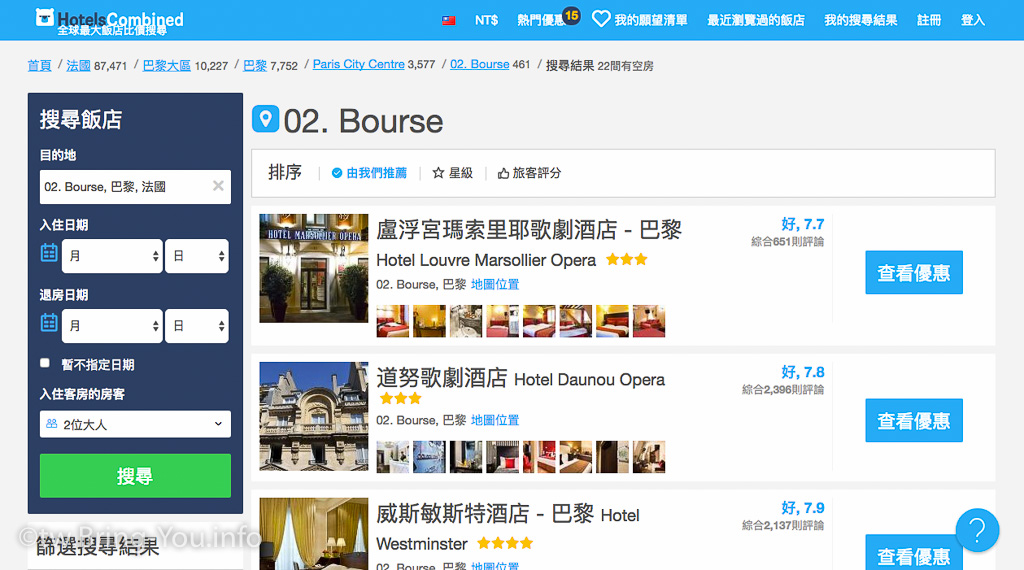Open main photo of Hotel Louvre Marsollier Opera
Image resolution: width=1024 pixels, height=570 pixels.
coord(313,268)
